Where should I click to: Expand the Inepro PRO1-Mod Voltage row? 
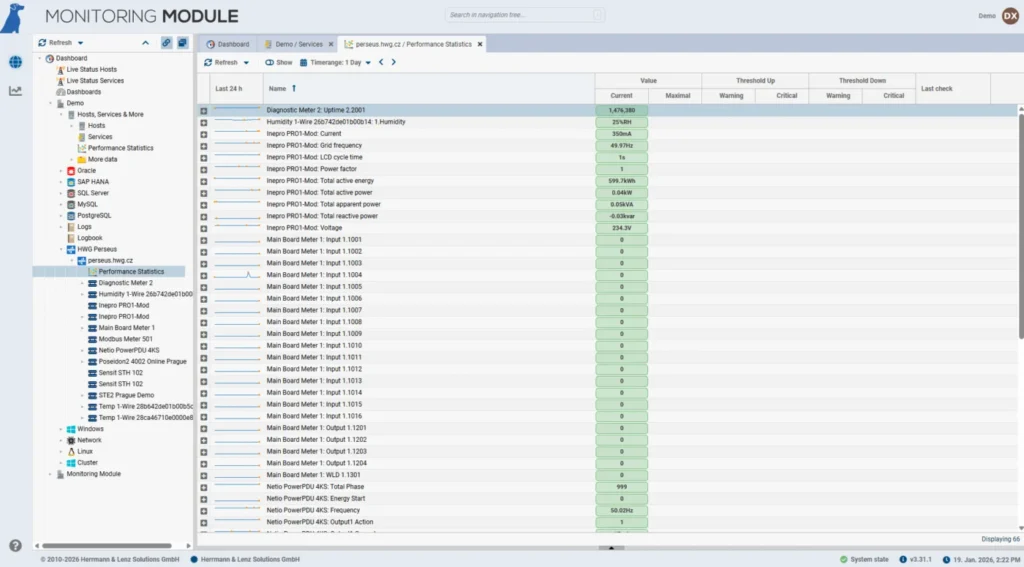[x=204, y=228]
